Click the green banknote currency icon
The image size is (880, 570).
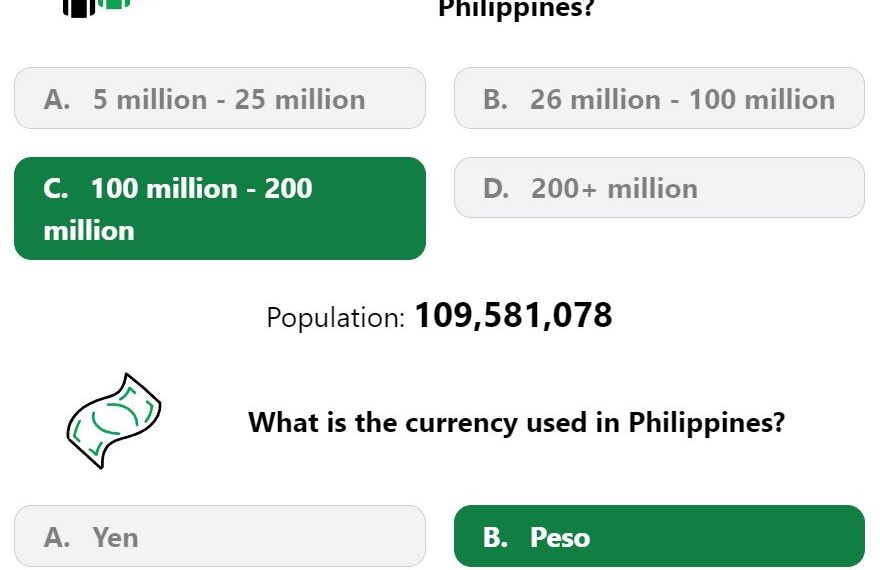pos(114,421)
